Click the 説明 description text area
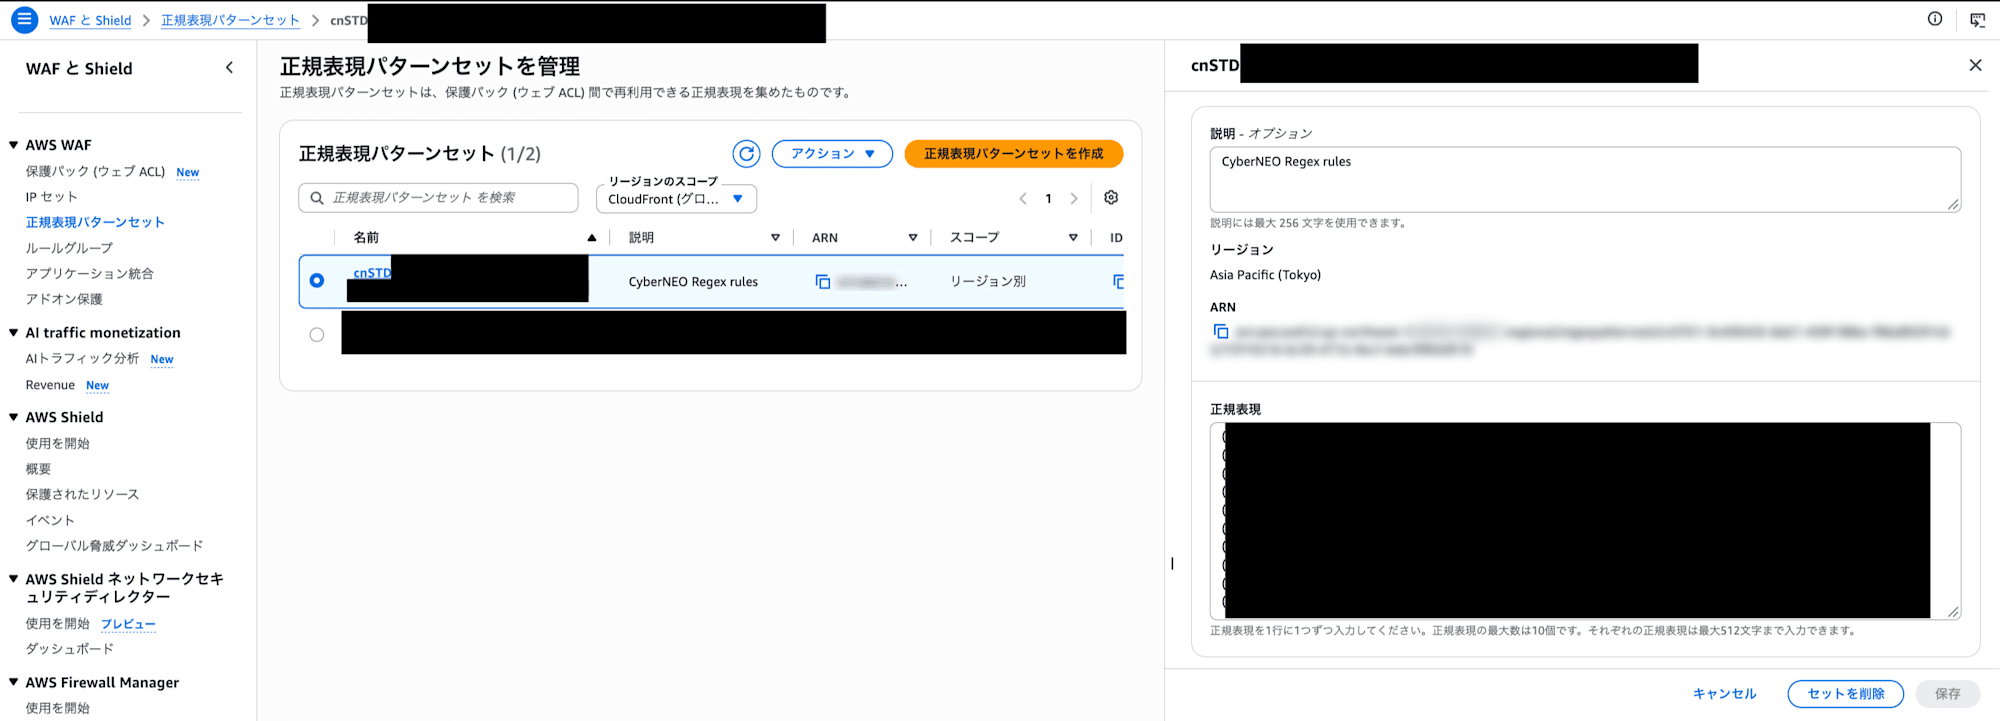The image size is (2000, 721). pyautogui.click(x=1585, y=180)
